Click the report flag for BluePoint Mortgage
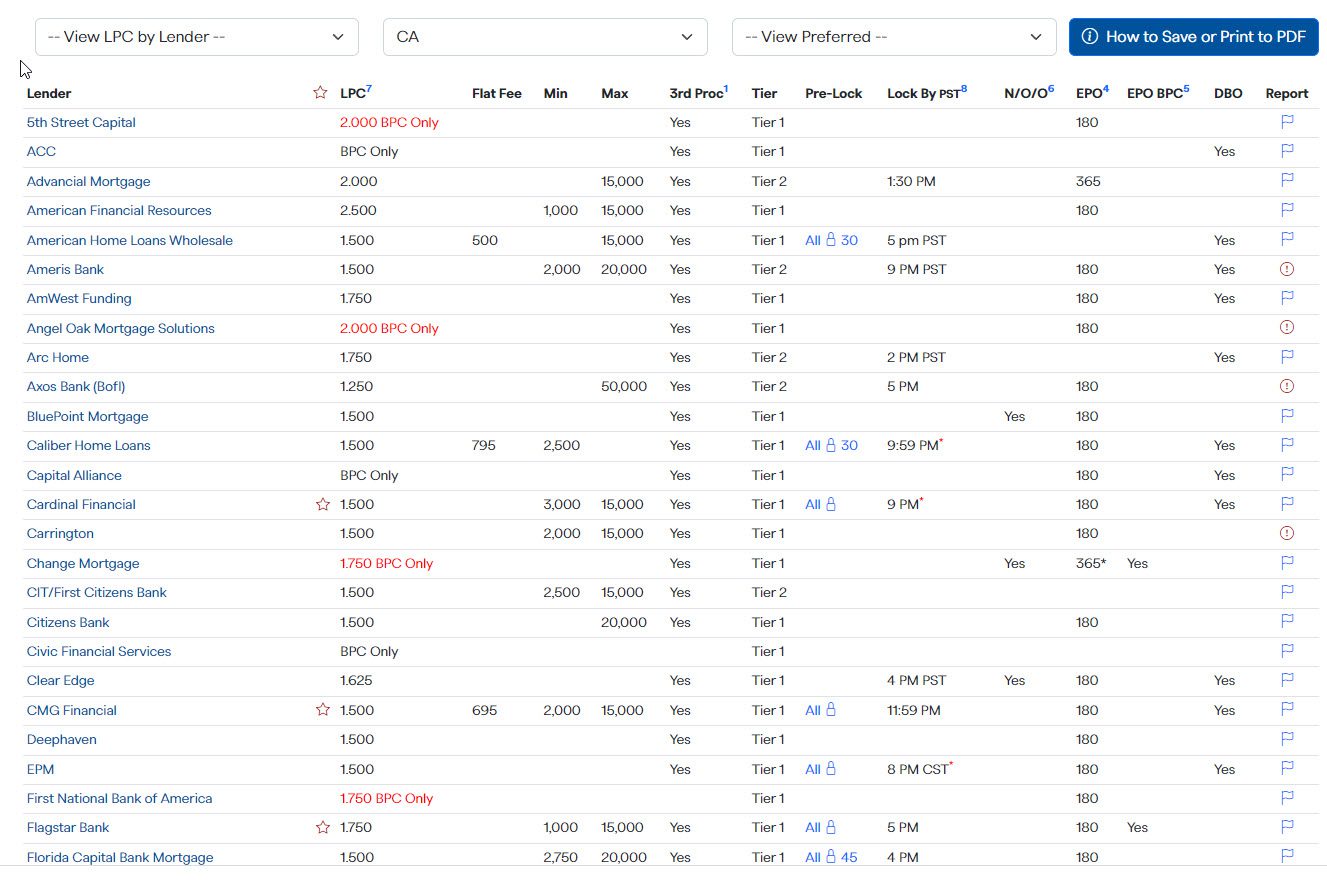 (x=1287, y=416)
